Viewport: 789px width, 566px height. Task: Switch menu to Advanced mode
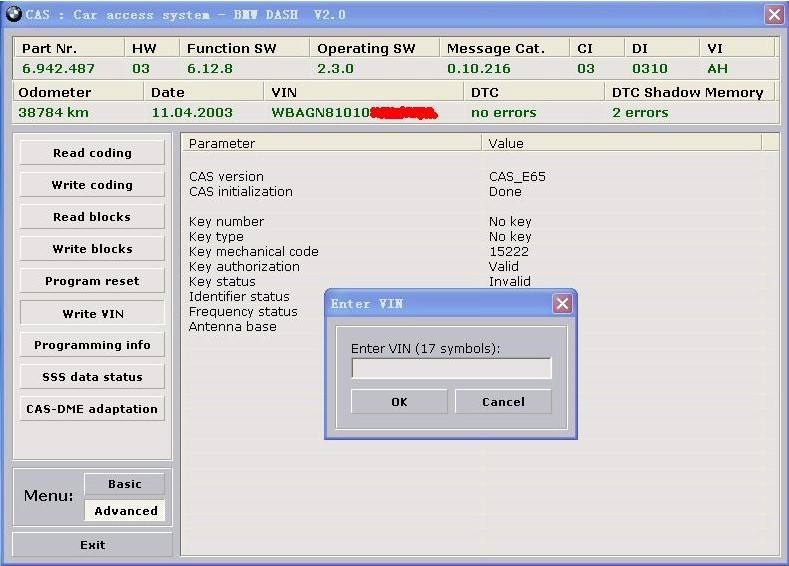pos(126,510)
